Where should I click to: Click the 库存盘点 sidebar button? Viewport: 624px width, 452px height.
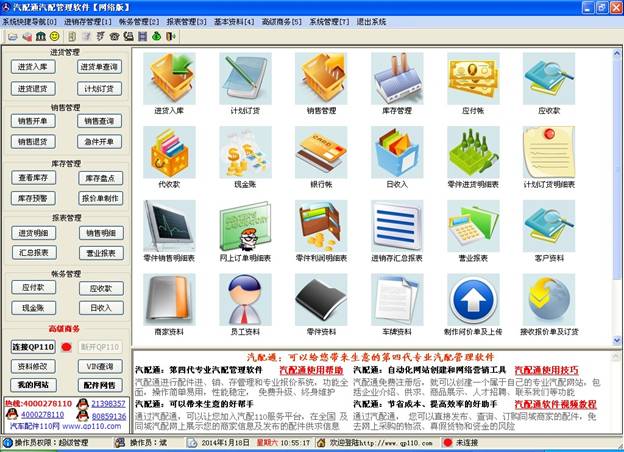(x=98, y=178)
